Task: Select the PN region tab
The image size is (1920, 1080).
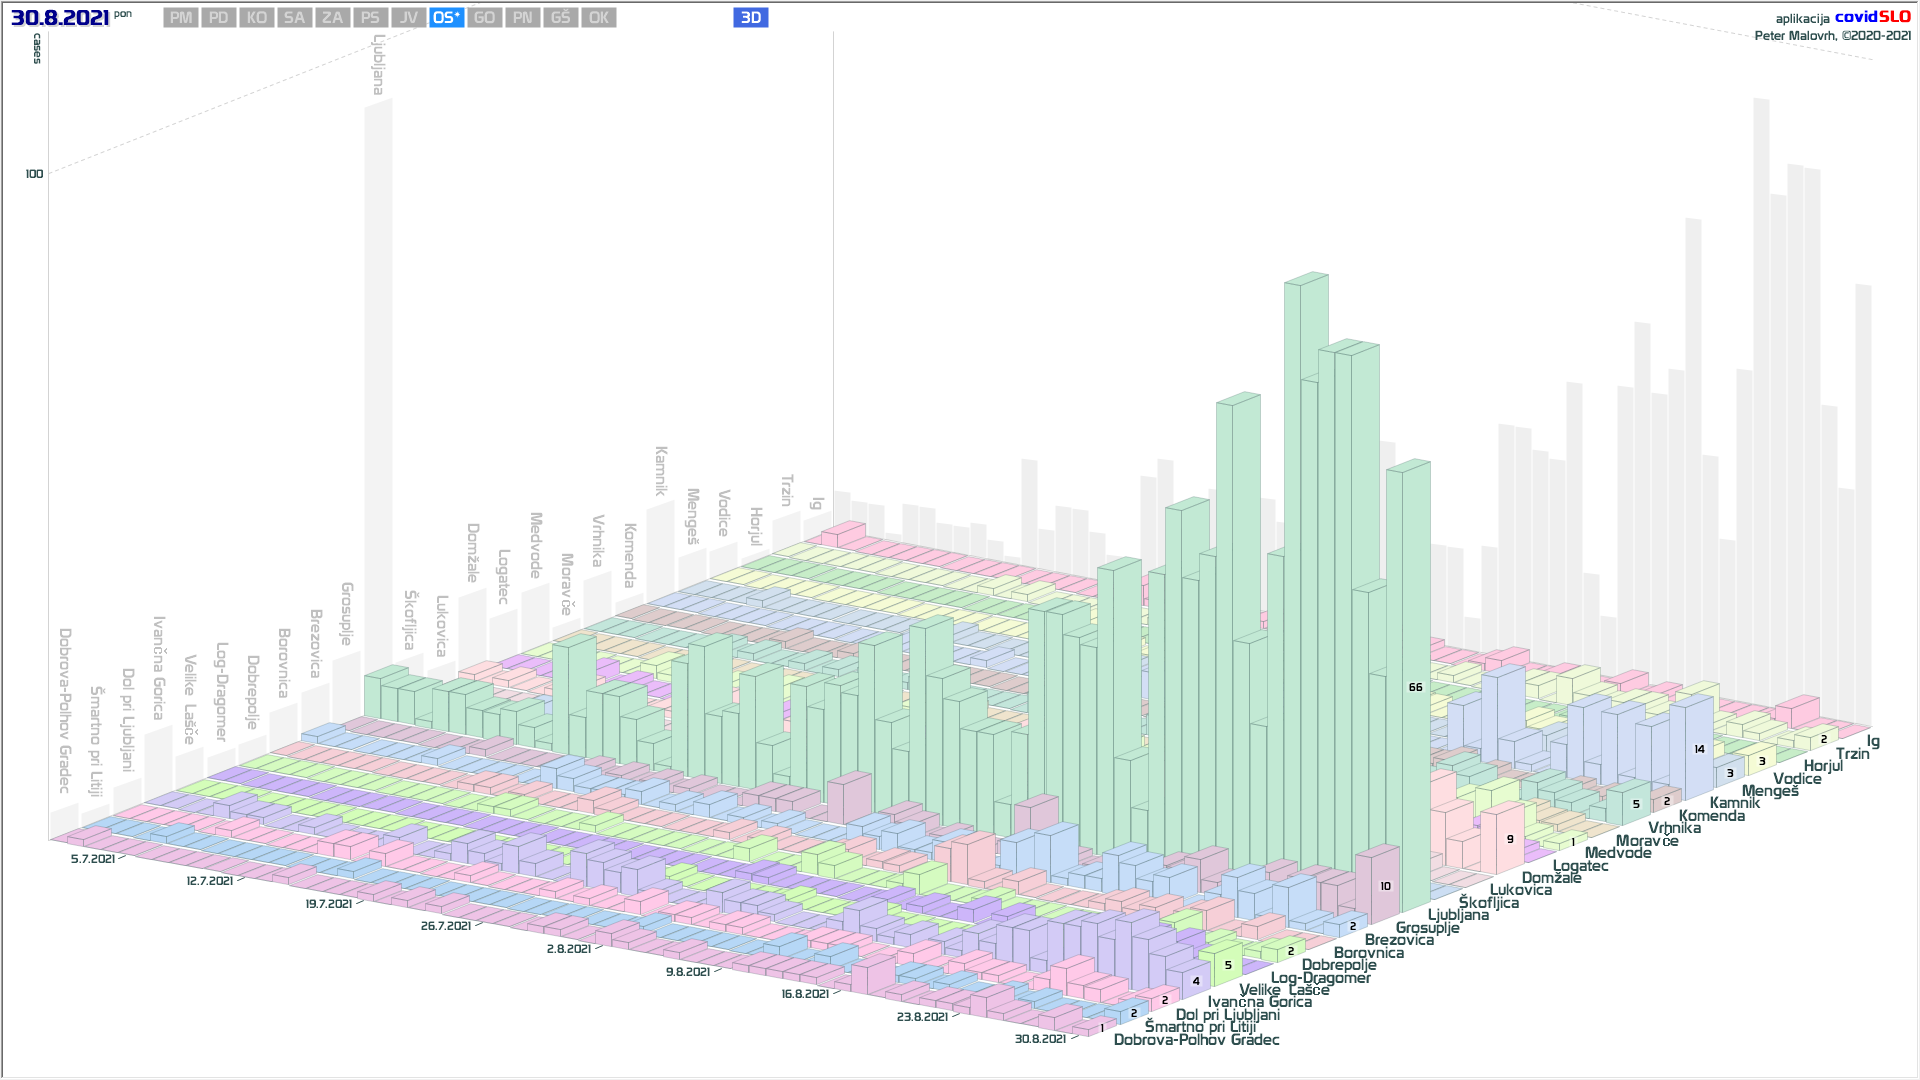Action: [x=522, y=18]
